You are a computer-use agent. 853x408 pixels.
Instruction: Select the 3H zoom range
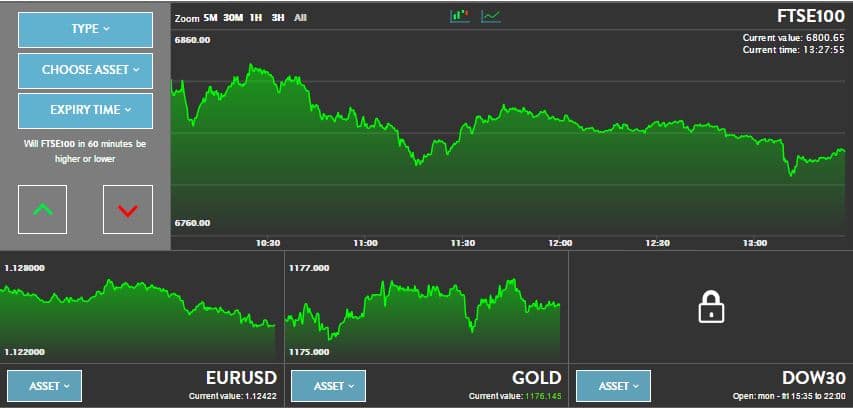point(278,18)
